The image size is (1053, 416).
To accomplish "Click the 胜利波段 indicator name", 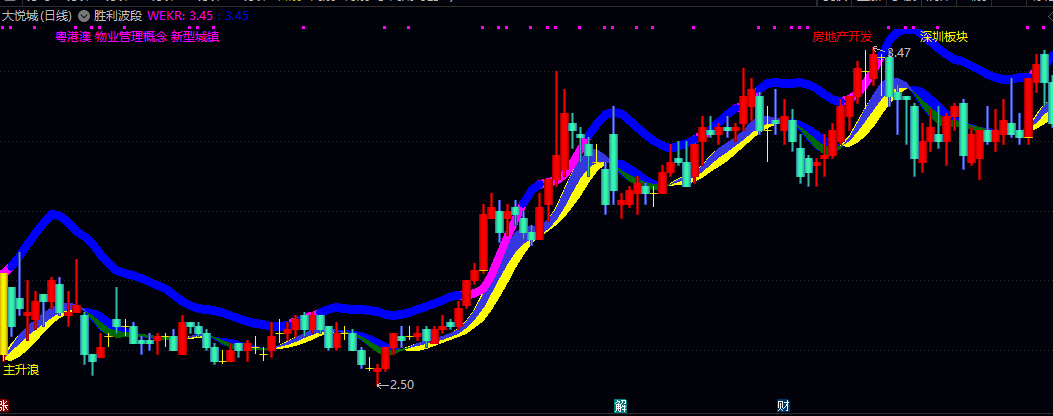I will 118,15.
